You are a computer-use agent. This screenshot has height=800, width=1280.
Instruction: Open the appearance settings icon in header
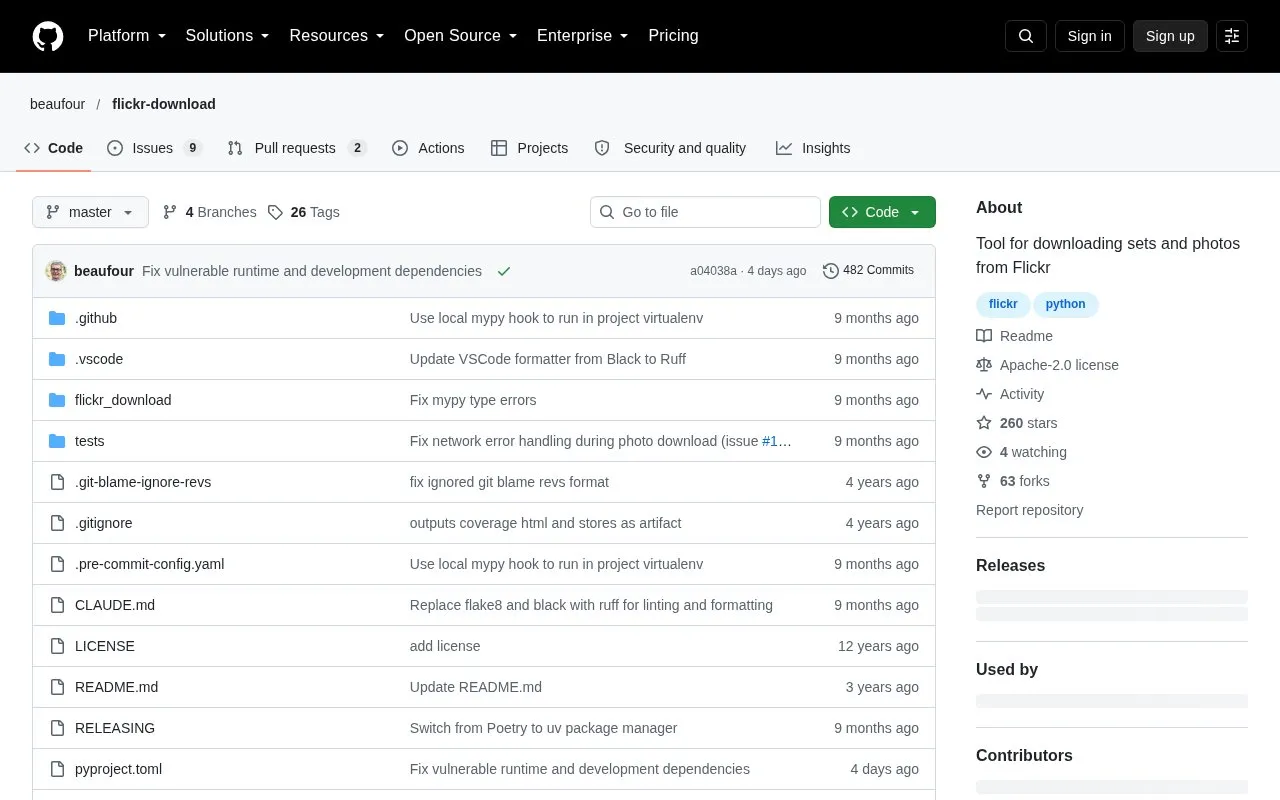1232,36
